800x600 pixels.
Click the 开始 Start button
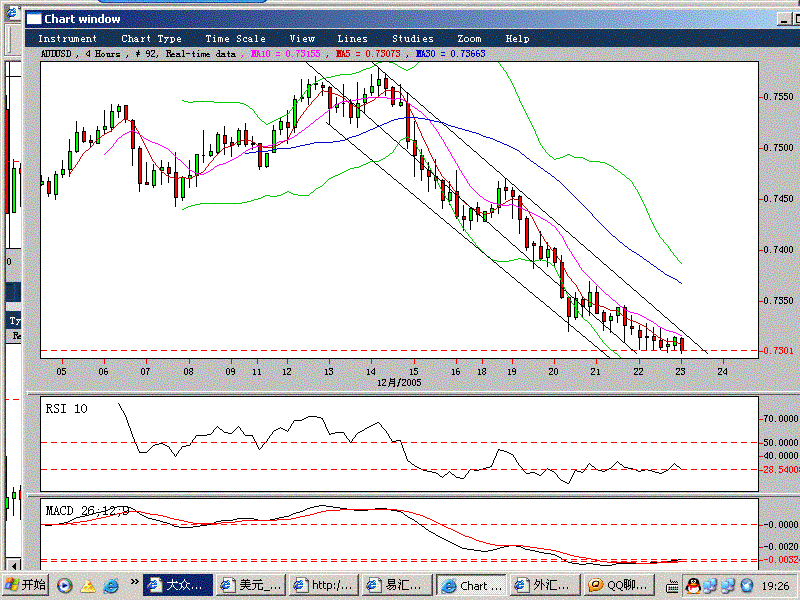(x=26, y=585)
